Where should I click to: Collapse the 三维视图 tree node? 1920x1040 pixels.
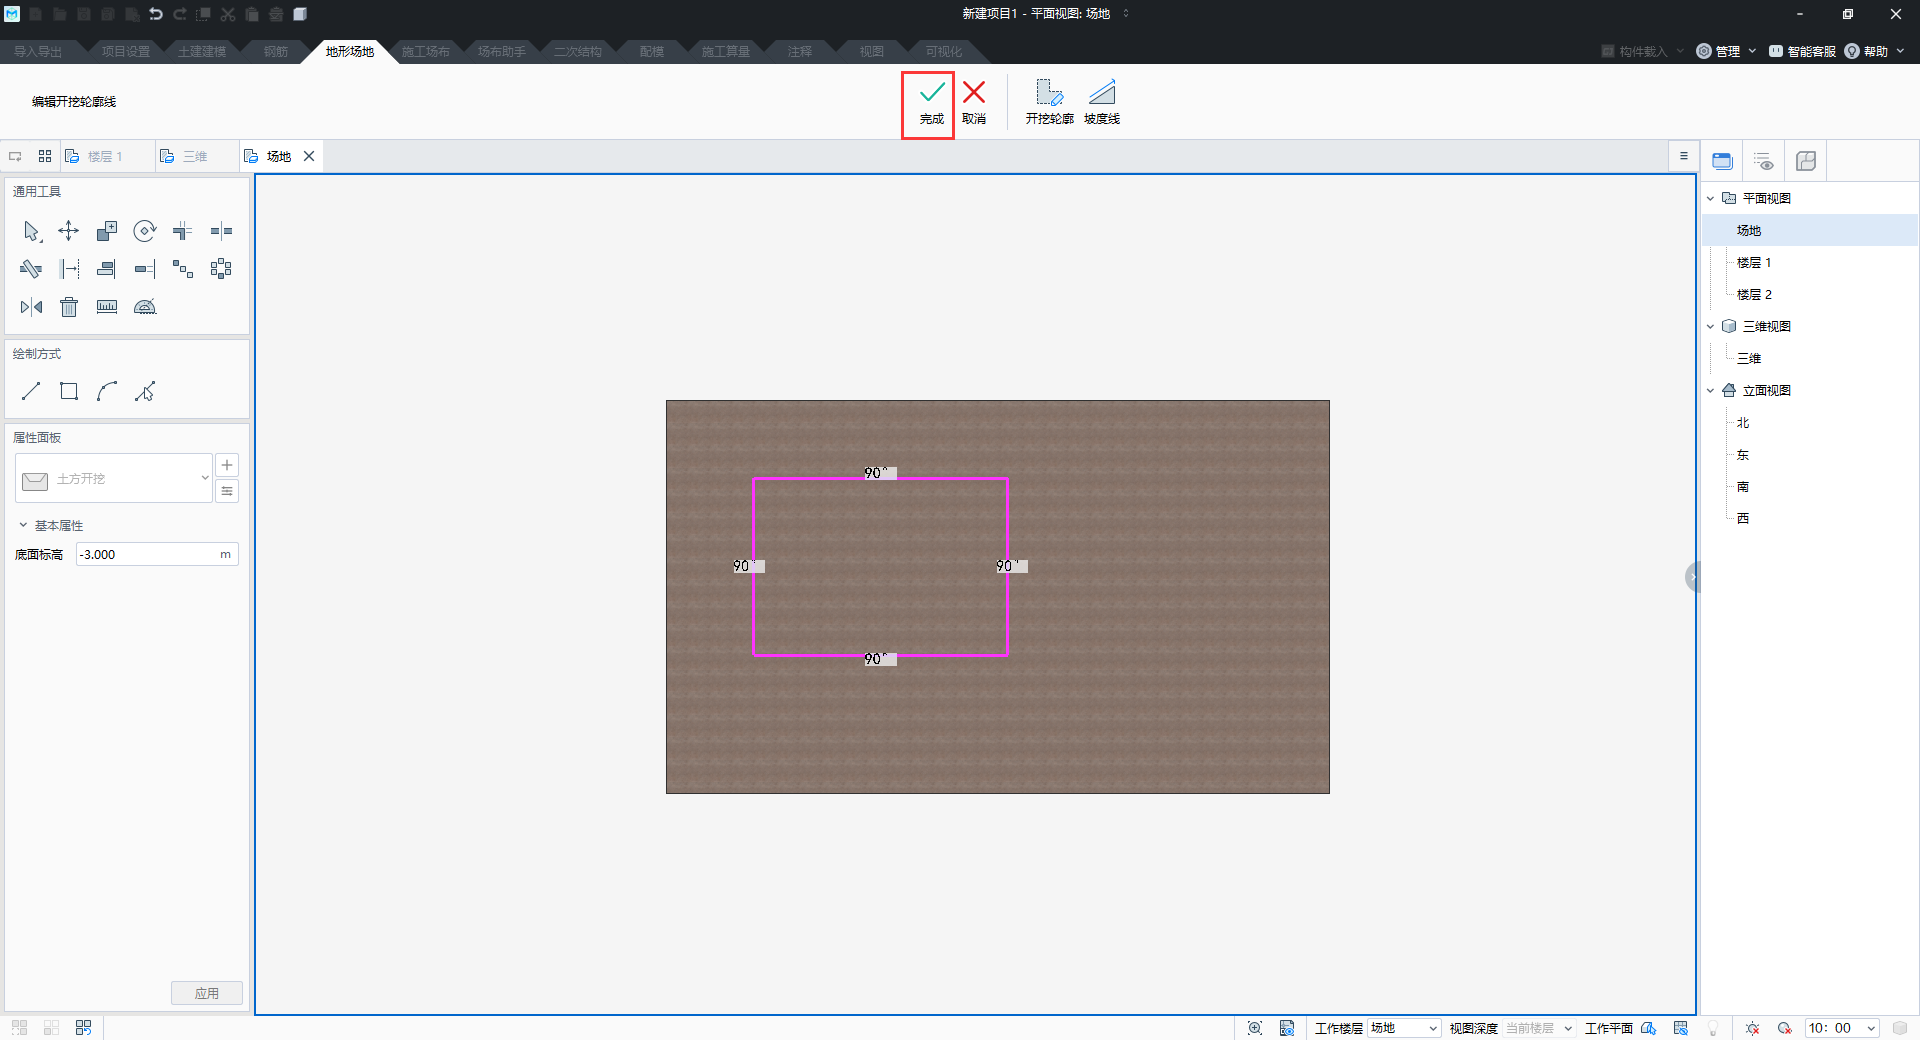pyautogui.click(x=1711, y=326)
